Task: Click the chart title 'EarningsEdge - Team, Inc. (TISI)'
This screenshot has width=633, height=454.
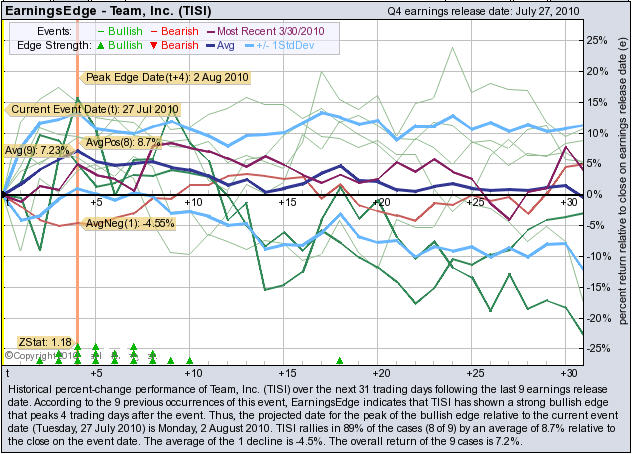Action: [x=108, y=10]
